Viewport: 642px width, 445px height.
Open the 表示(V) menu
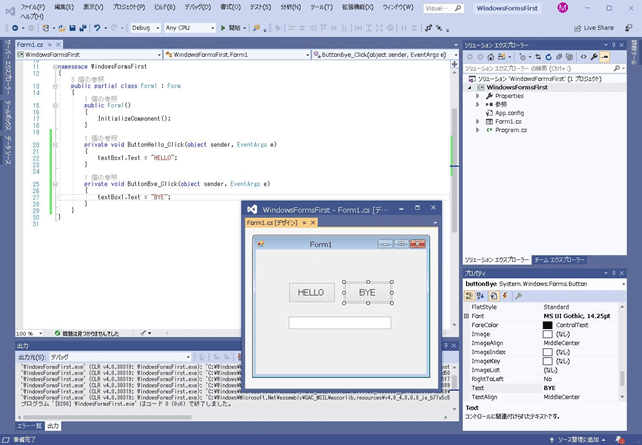[x=93, y=7]
